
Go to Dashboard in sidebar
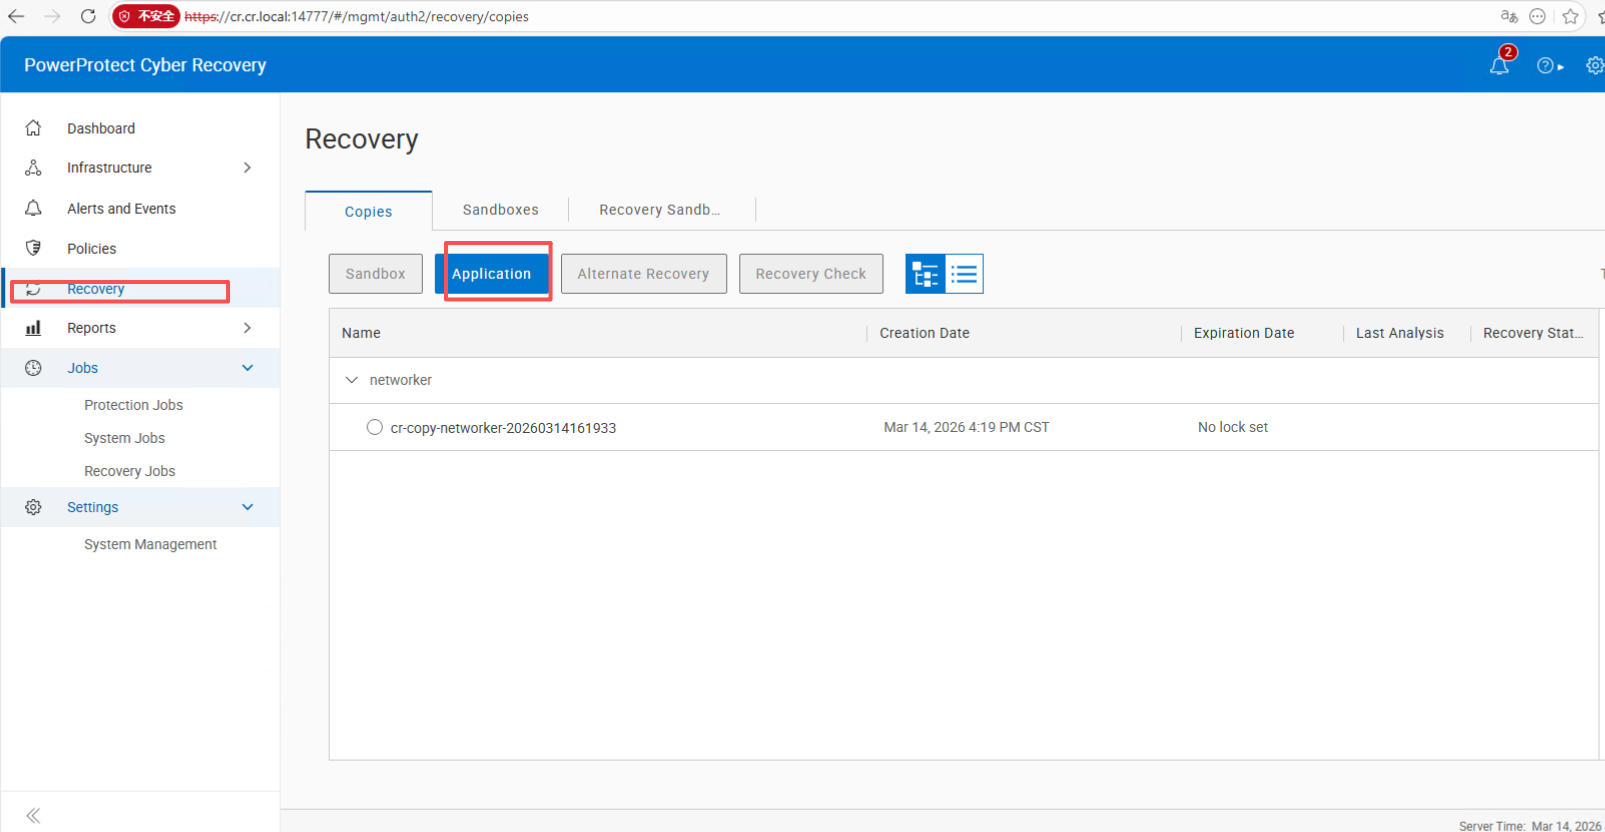coord(101,128)
